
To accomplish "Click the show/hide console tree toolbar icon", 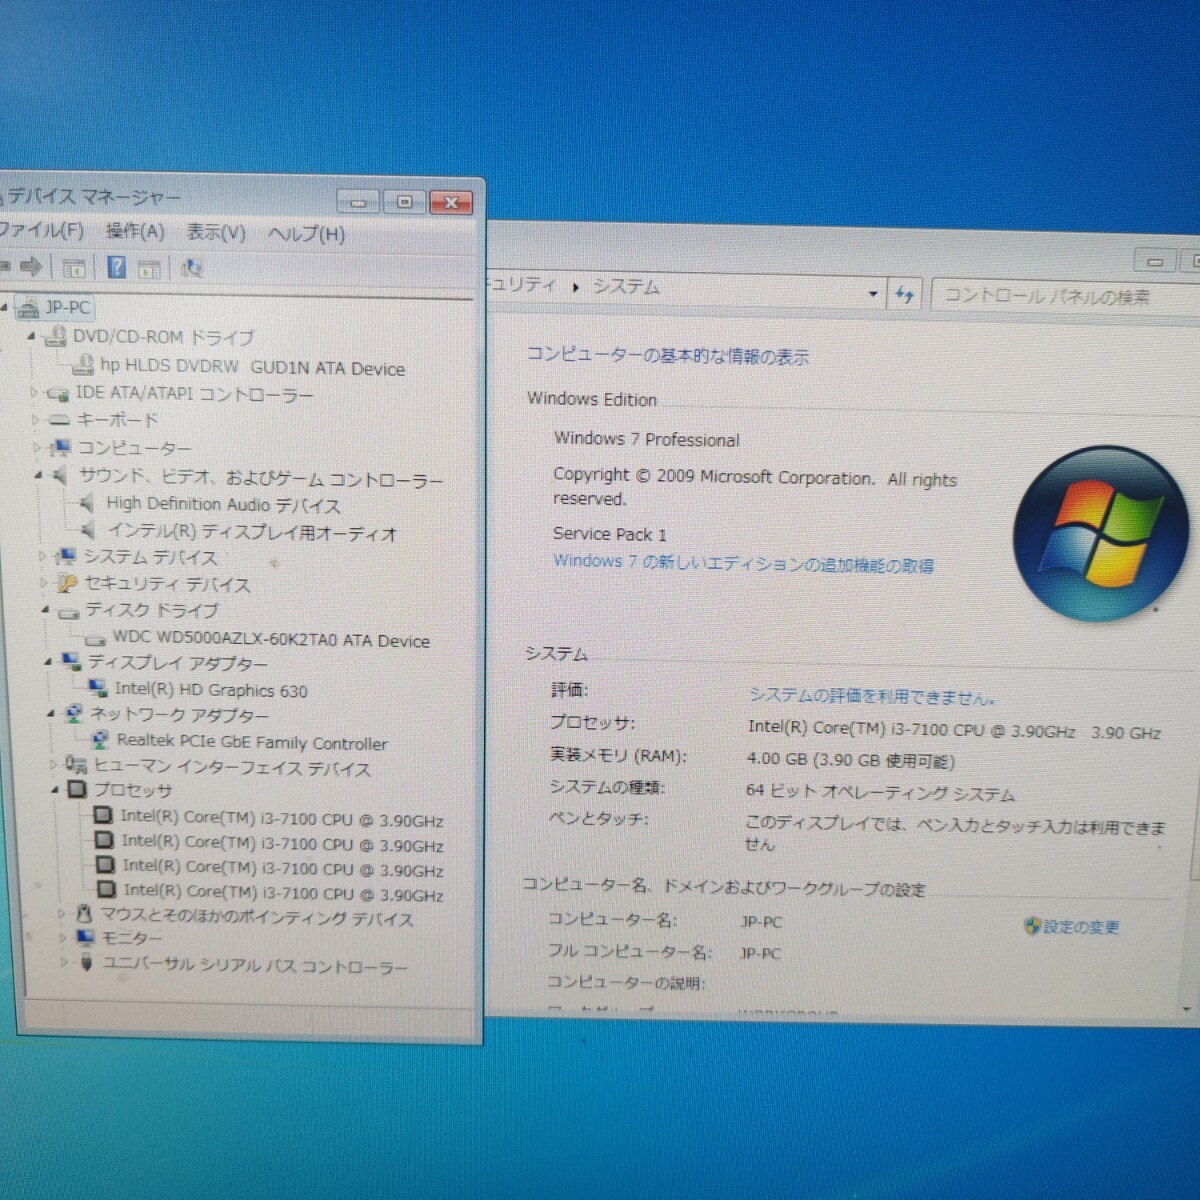I will pos(73,268).
